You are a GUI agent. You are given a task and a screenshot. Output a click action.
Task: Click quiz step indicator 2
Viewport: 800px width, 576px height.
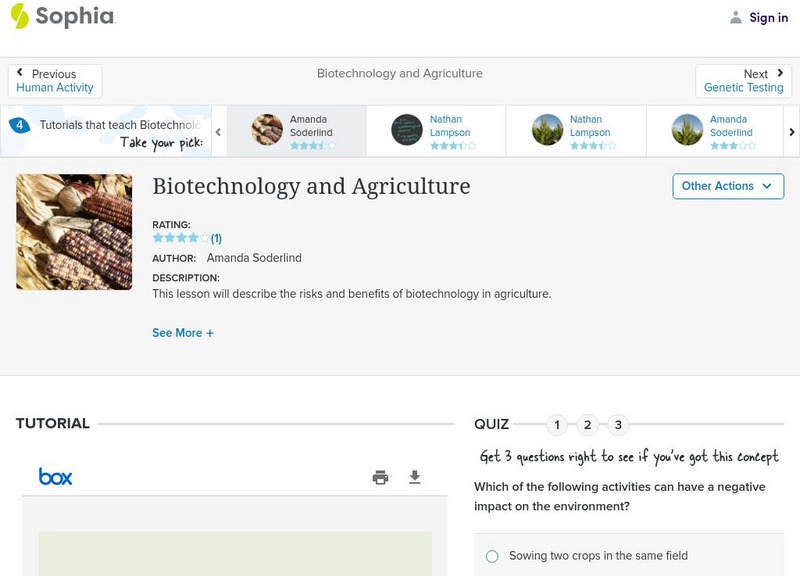588,423
